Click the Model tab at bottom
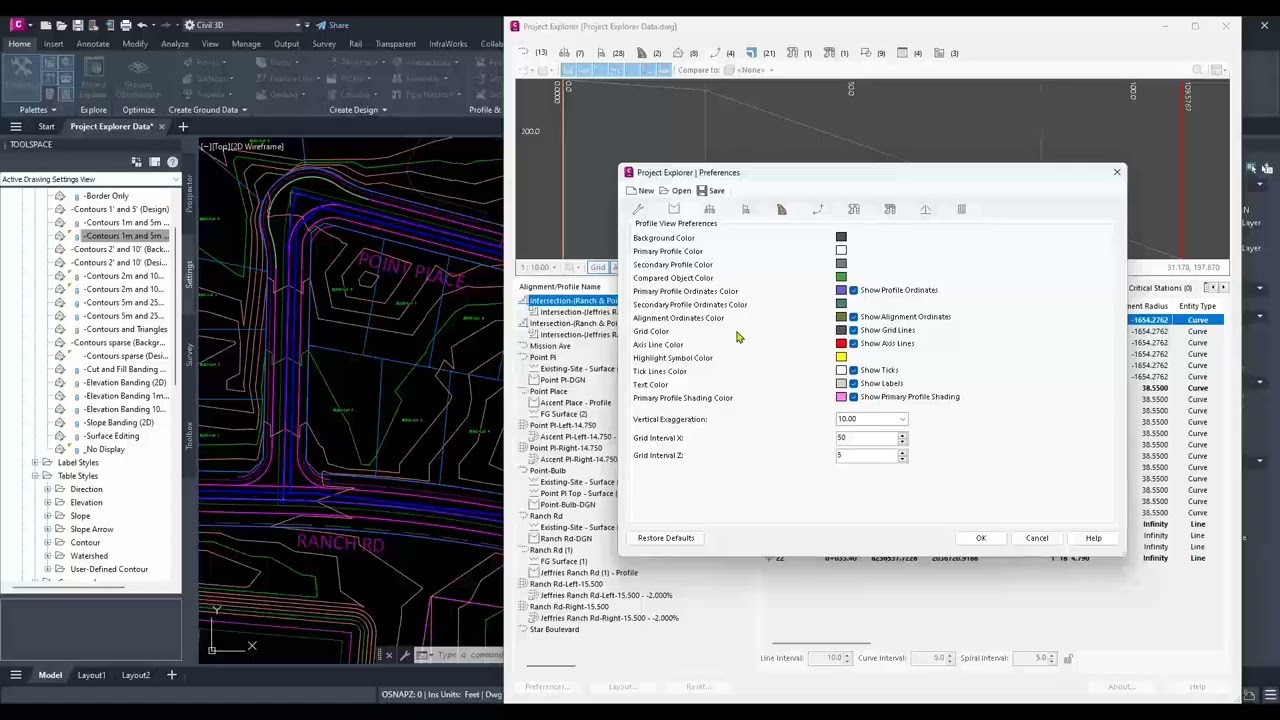Viewport: 1280px width, 720px height. point(50,675)
